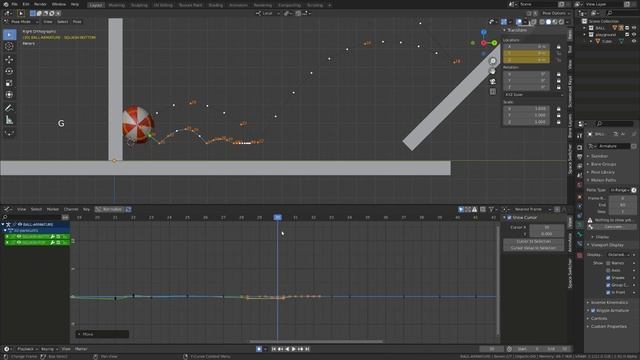Click the viewport zoom magnifier icon
Viewport: 640px width, 360px height.
tap(493, 61)
